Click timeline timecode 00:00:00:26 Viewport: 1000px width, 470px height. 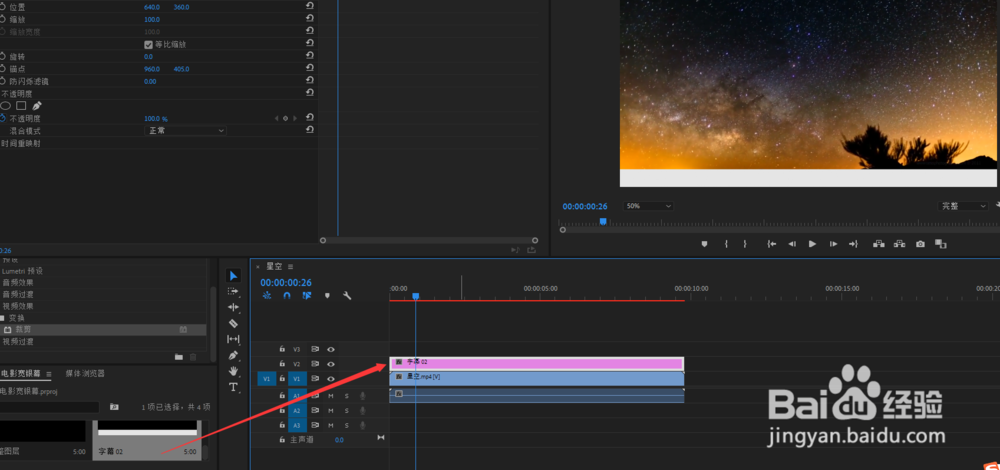point(286,282)
